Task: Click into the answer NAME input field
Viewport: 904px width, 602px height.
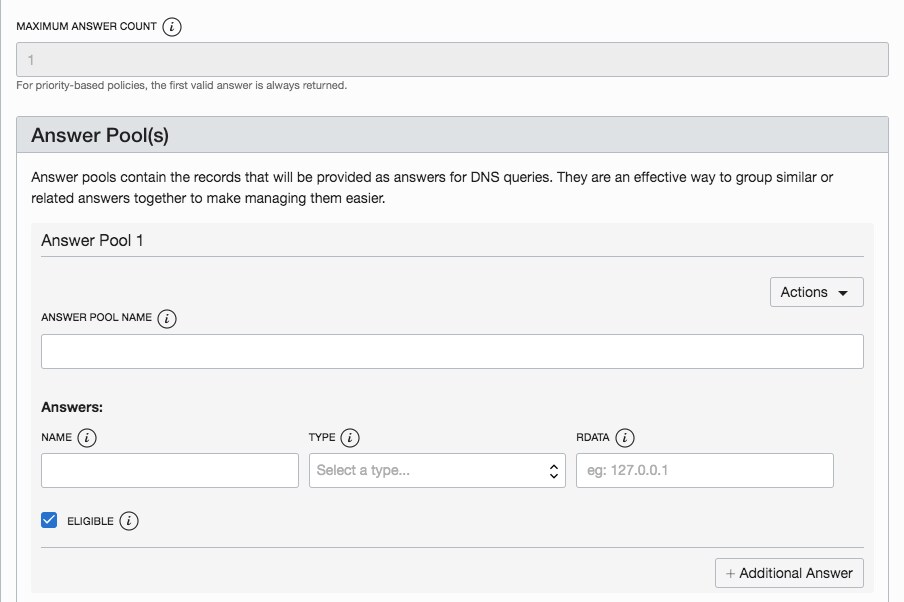Action: (x=170, y=470)
